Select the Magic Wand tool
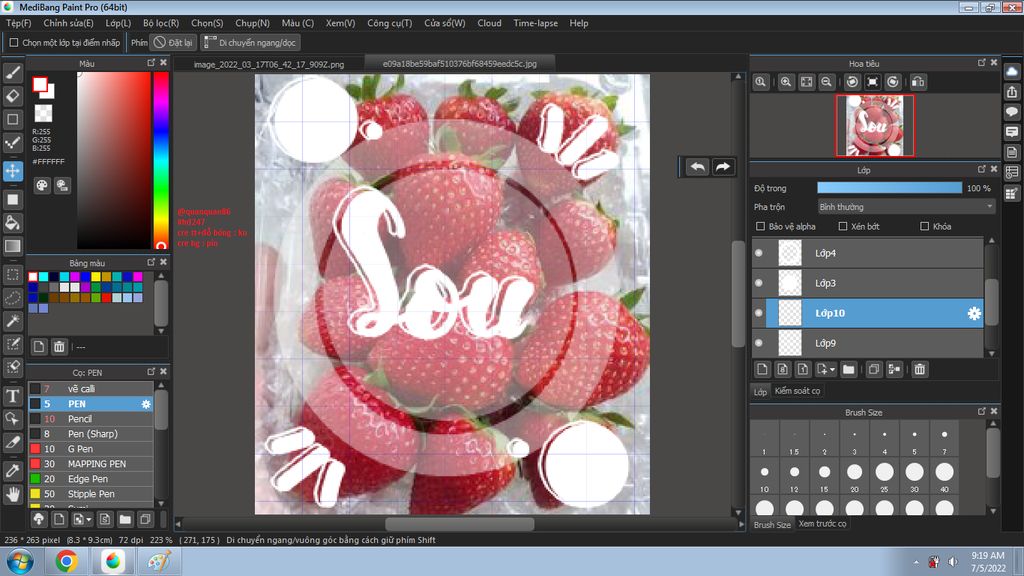1024x576 pixels. [x=12, y=321]
